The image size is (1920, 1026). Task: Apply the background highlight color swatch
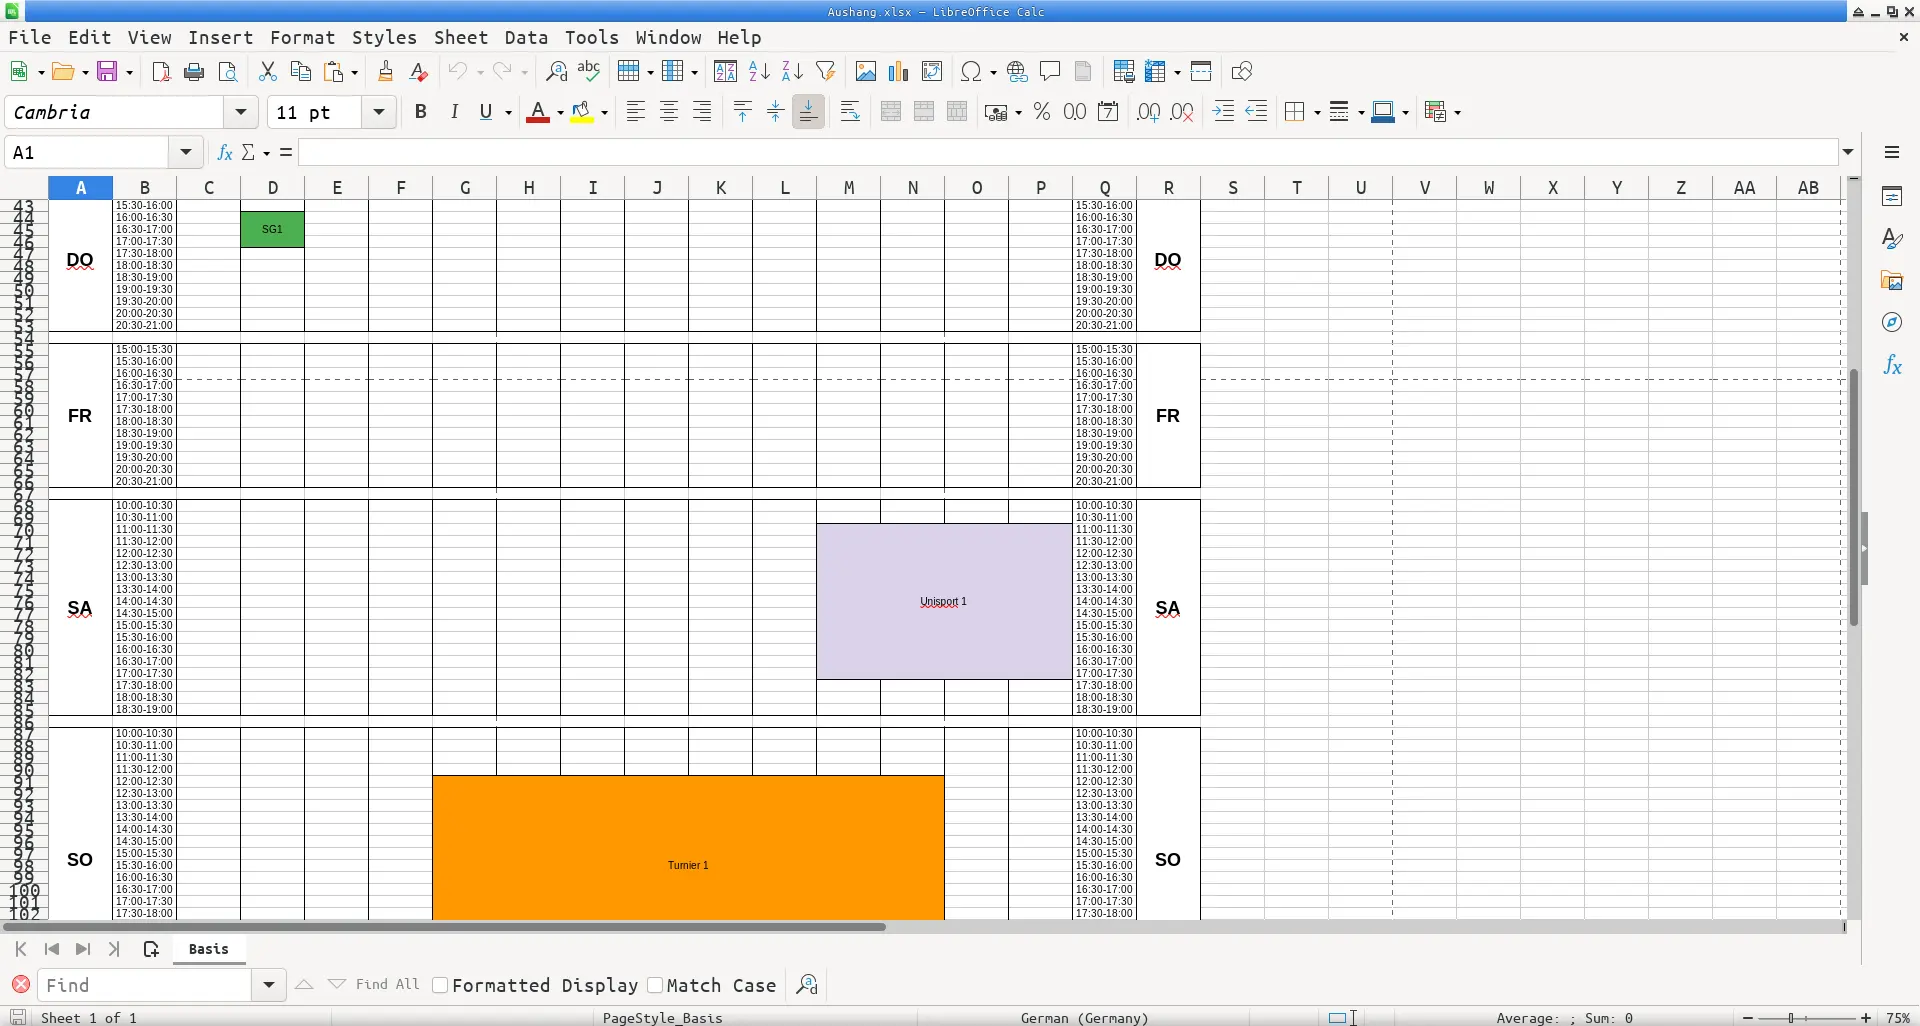[x=582, y=112]
